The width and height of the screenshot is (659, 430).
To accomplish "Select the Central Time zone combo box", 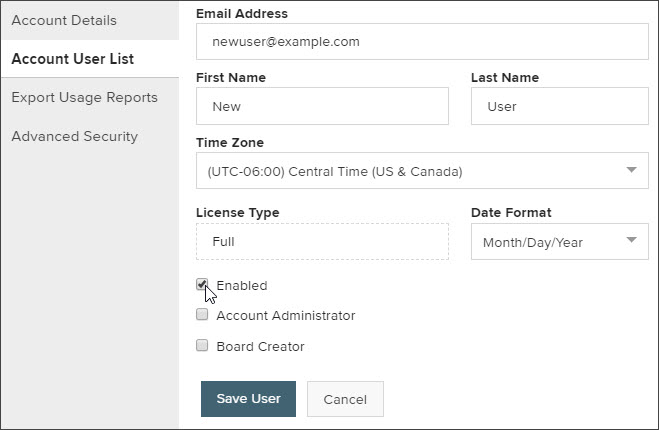I will click(422, 171).
